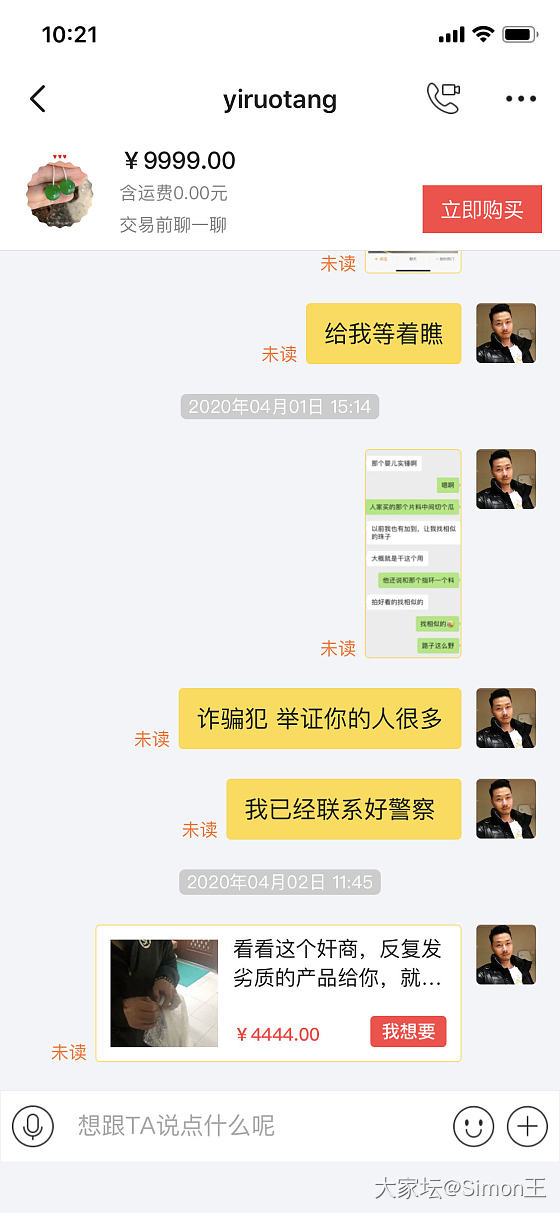
Task: Tap the back arrow icon
Action: [x=38, y=98]
